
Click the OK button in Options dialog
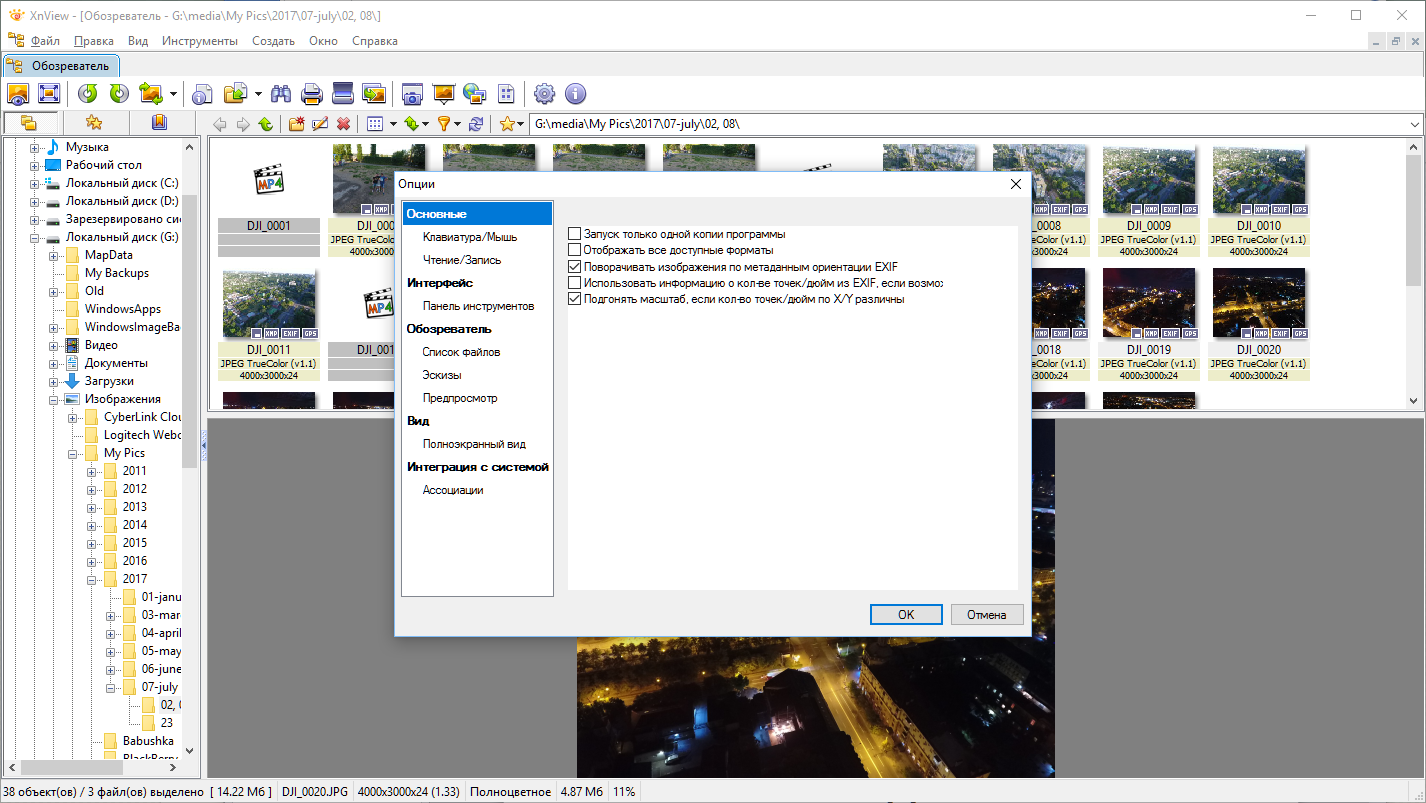[x=906, y=614]
